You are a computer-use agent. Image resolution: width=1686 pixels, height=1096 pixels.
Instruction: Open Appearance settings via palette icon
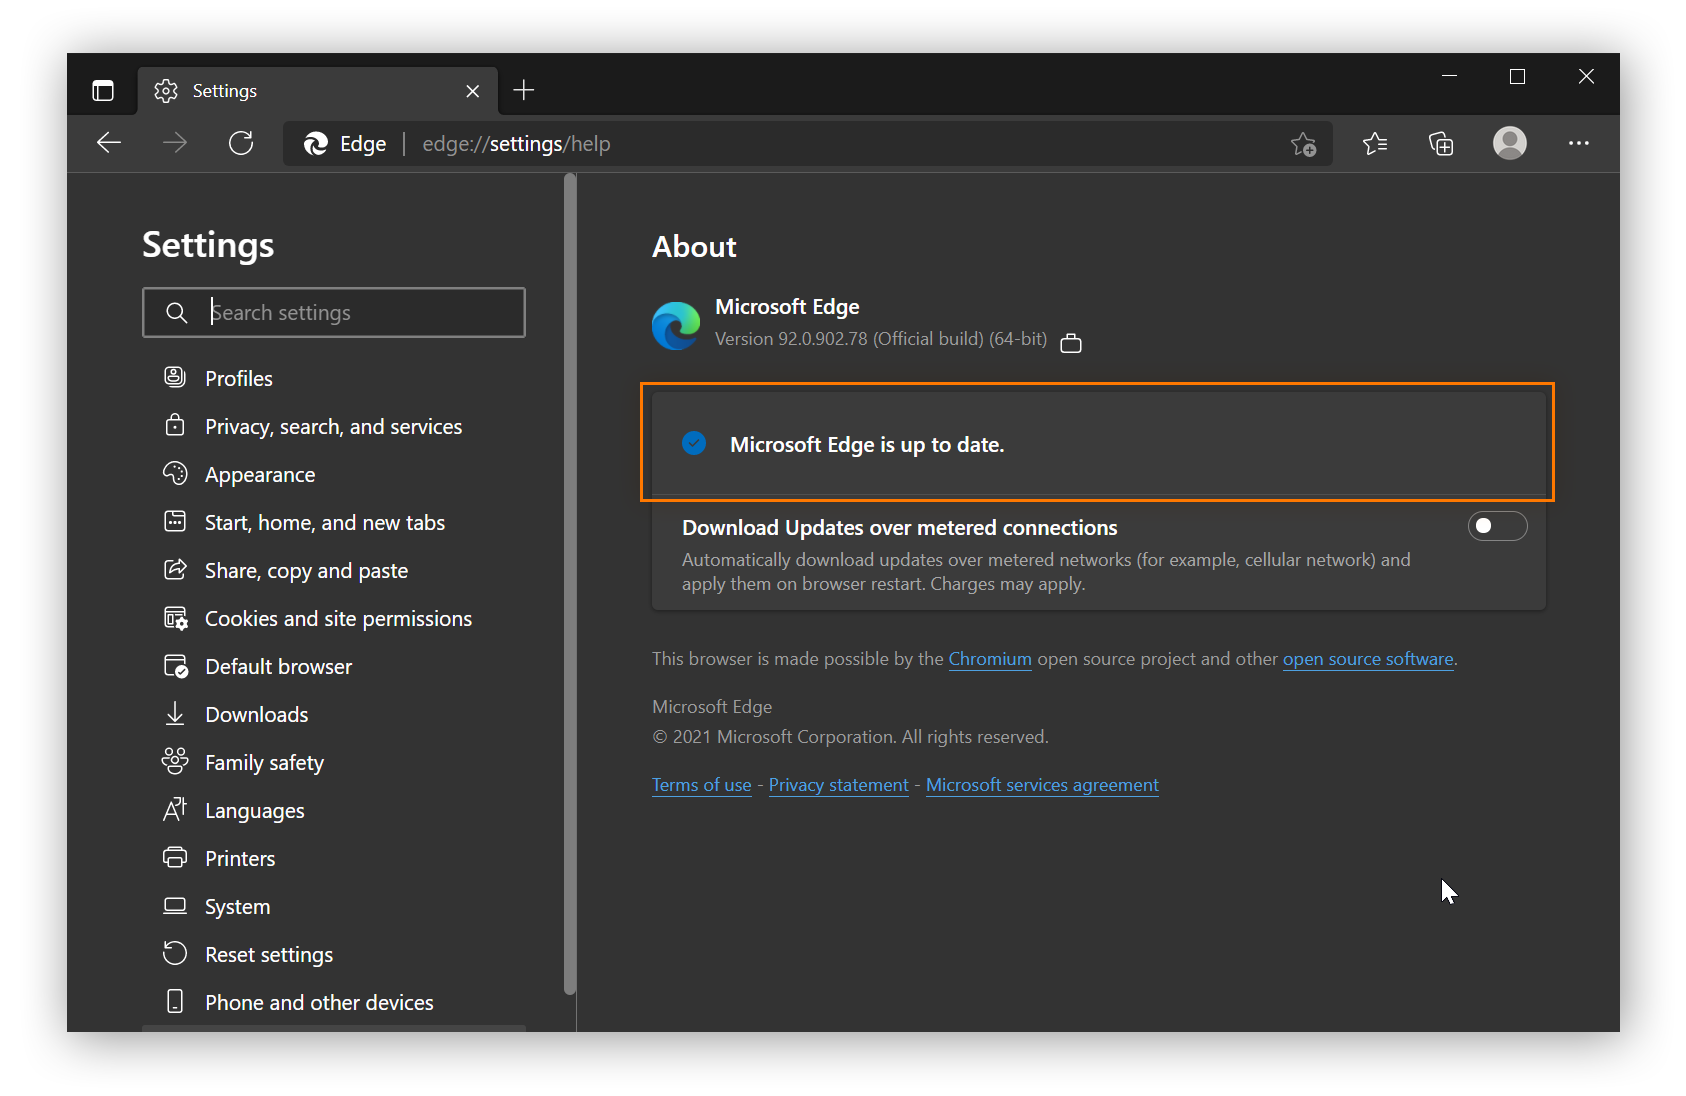point(176,473)
